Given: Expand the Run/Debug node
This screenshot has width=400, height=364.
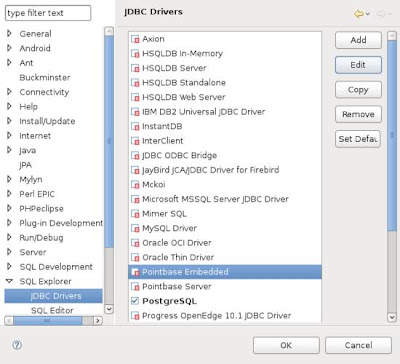Looking at the screenshot, I should click(9, 237).
